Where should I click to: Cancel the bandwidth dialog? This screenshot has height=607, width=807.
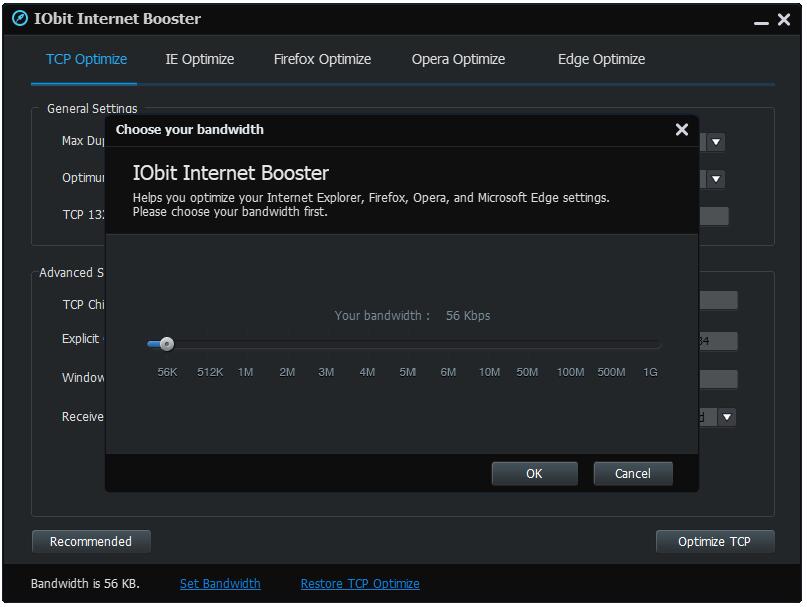click(633, 473)
